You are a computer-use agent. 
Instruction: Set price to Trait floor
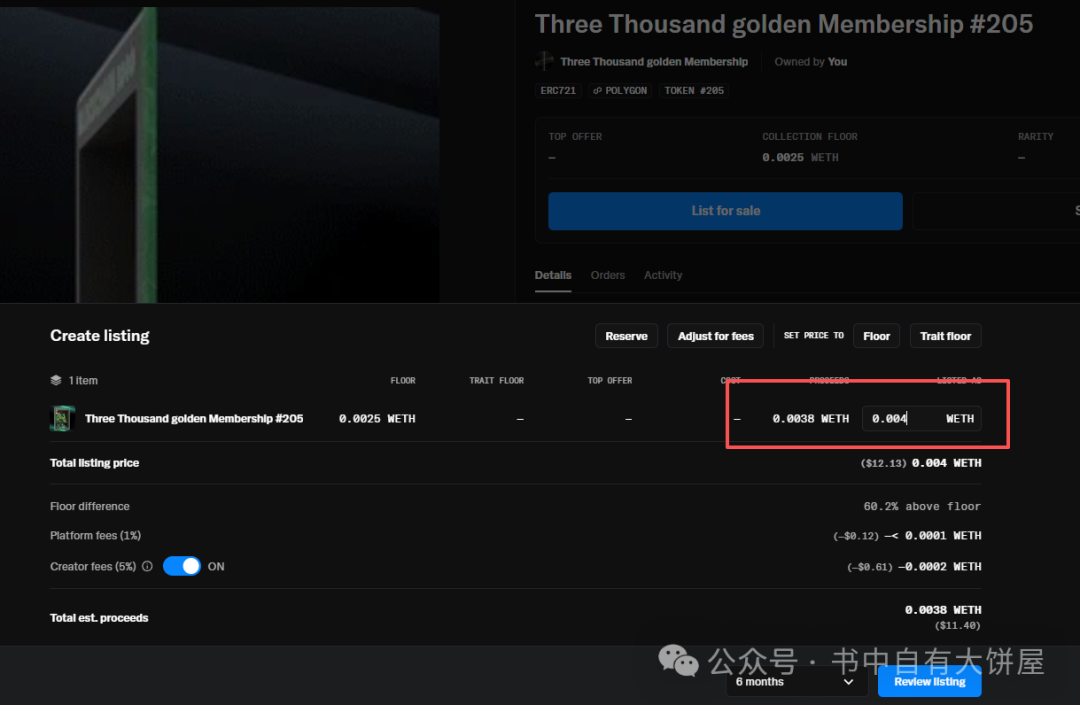click(945, 336)
